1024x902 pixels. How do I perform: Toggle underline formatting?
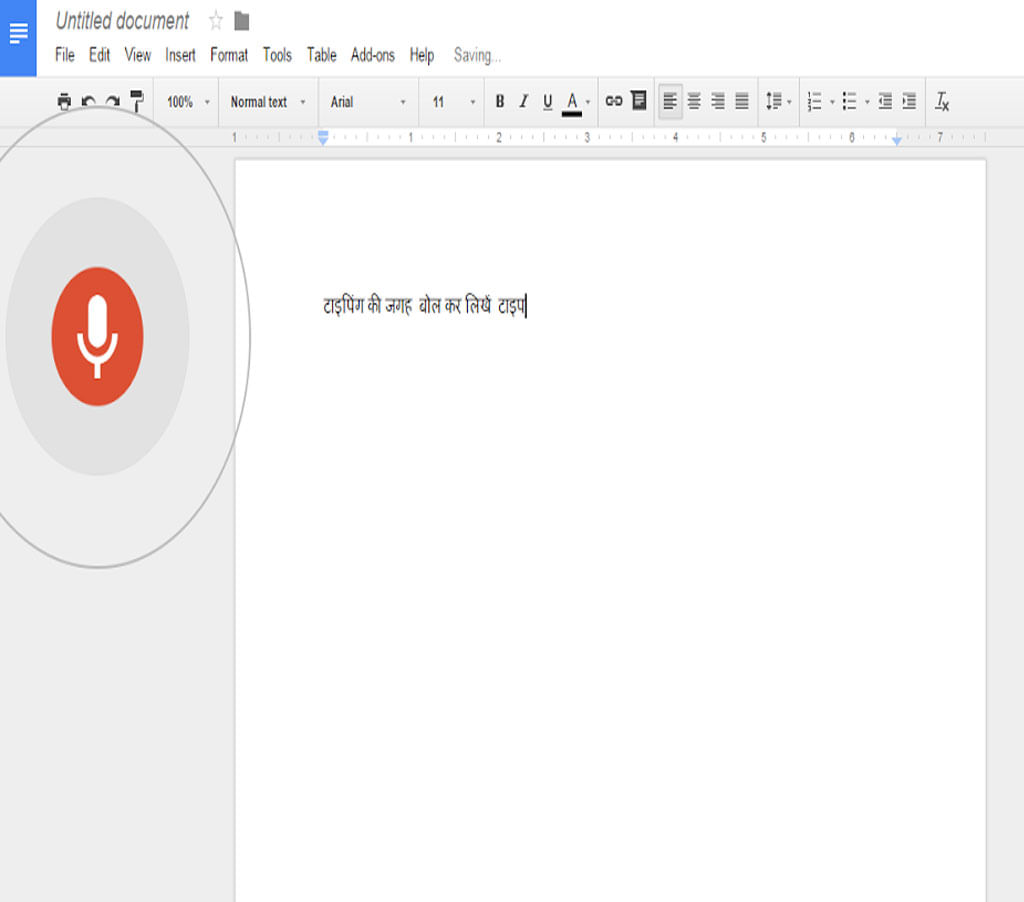(x=547, y=101)
